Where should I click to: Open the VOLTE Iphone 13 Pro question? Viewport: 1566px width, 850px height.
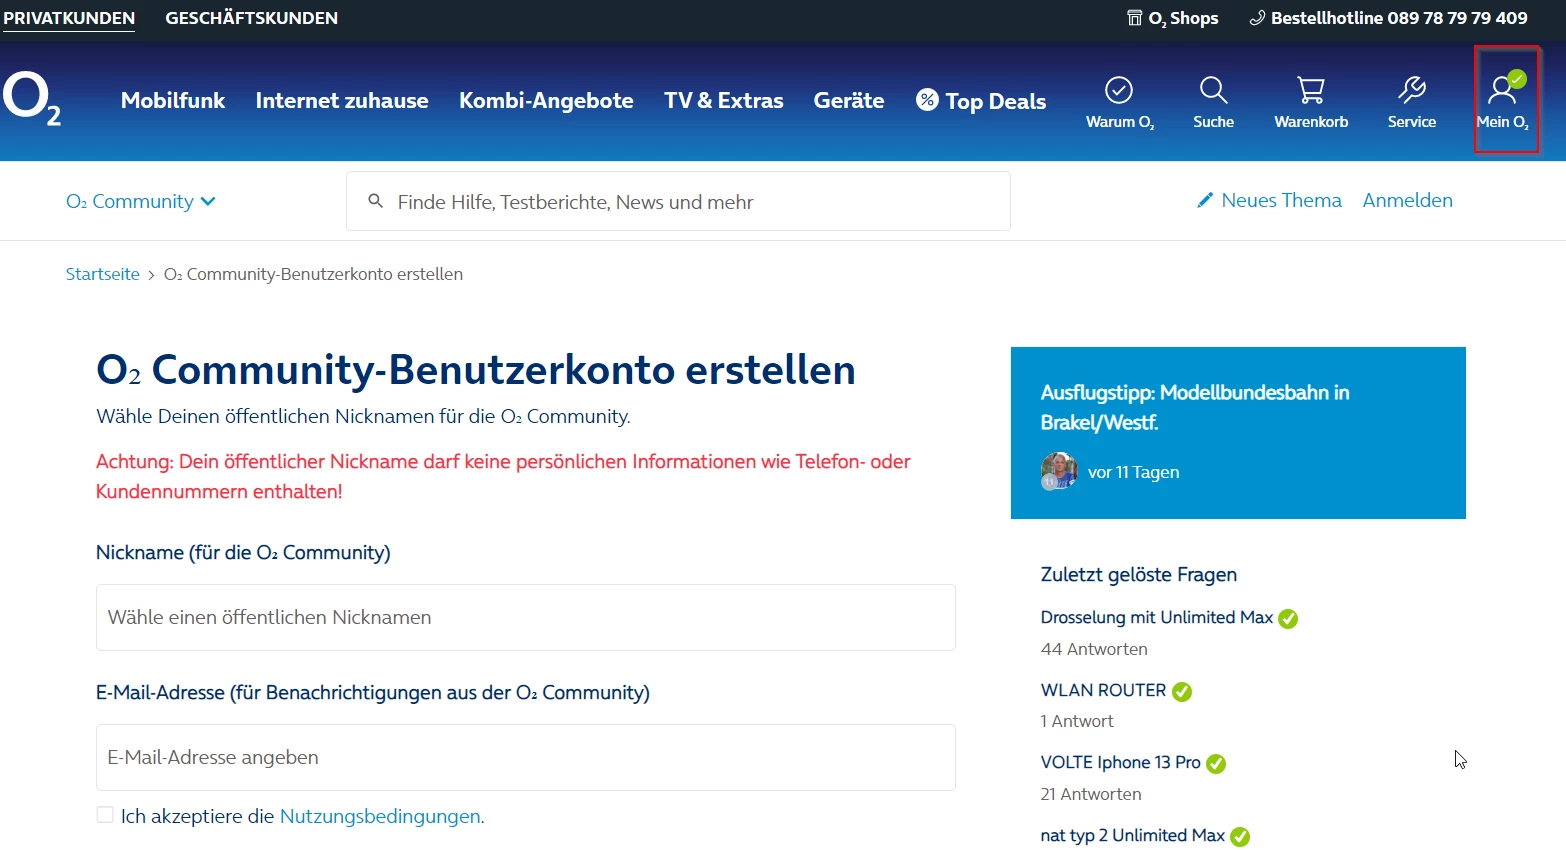pos(1120,762)
